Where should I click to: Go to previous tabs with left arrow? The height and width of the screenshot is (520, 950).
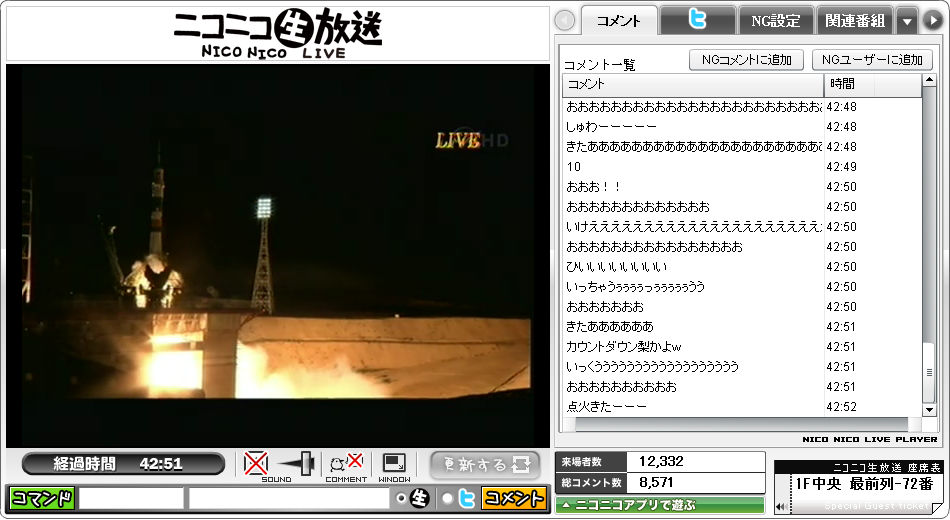point(565,21)
